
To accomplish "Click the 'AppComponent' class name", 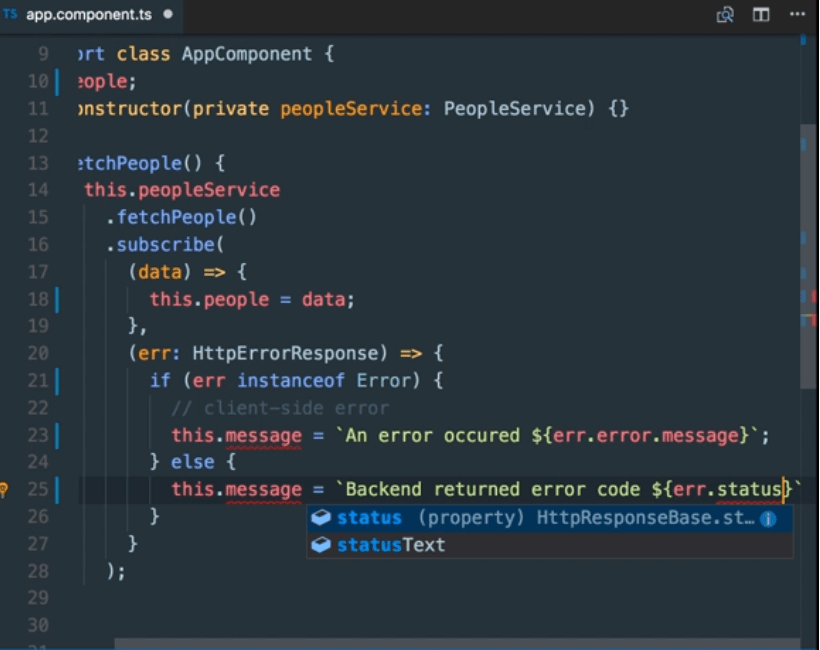I will (247, 54).
